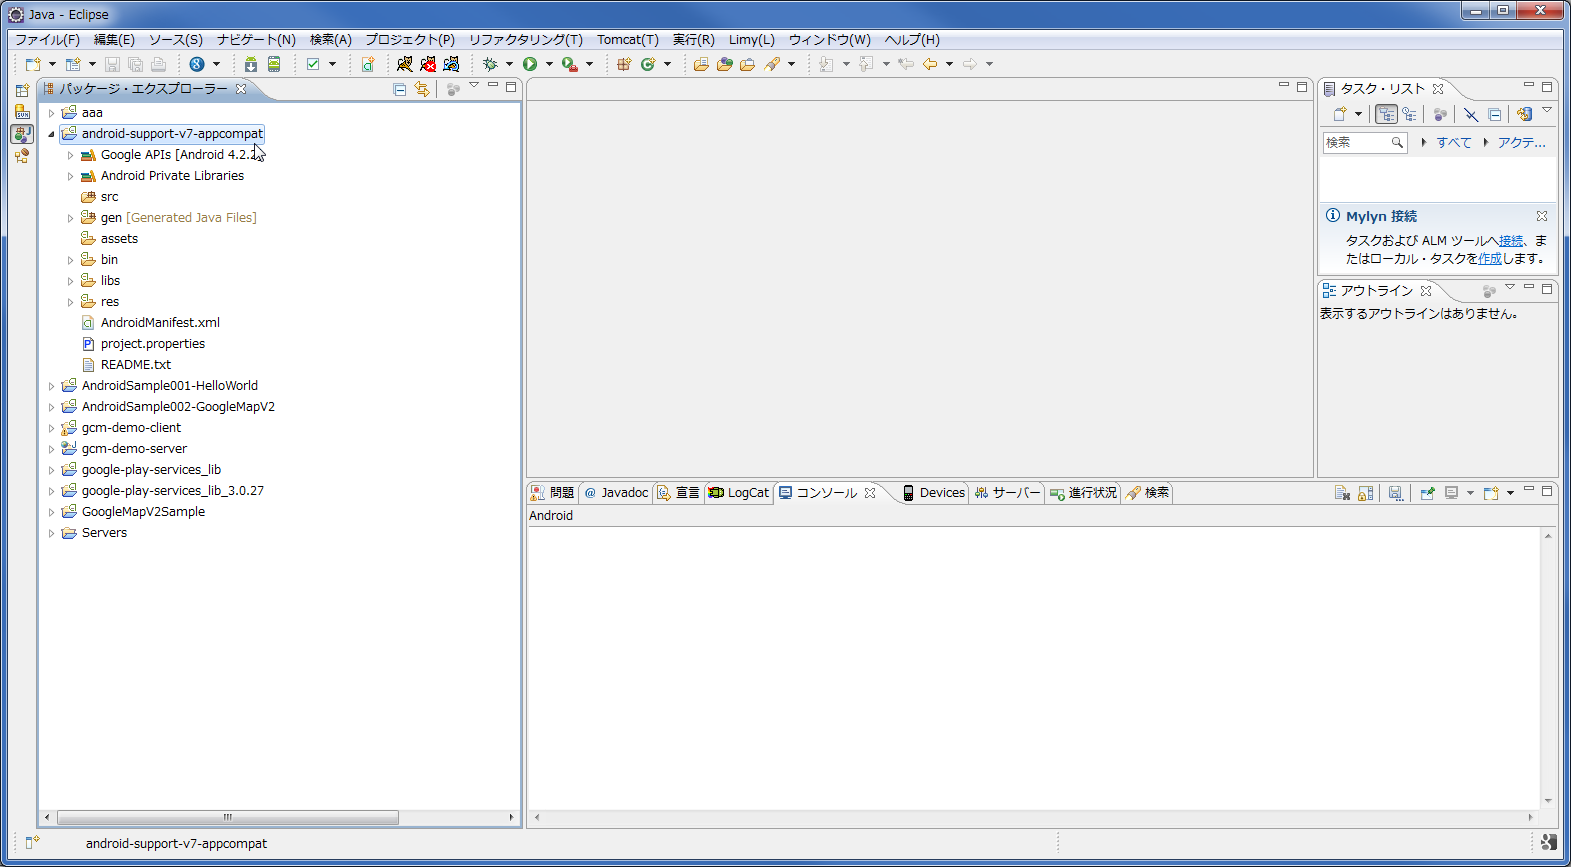
Task: Expand the Servers project
Action: coord(51,533)
